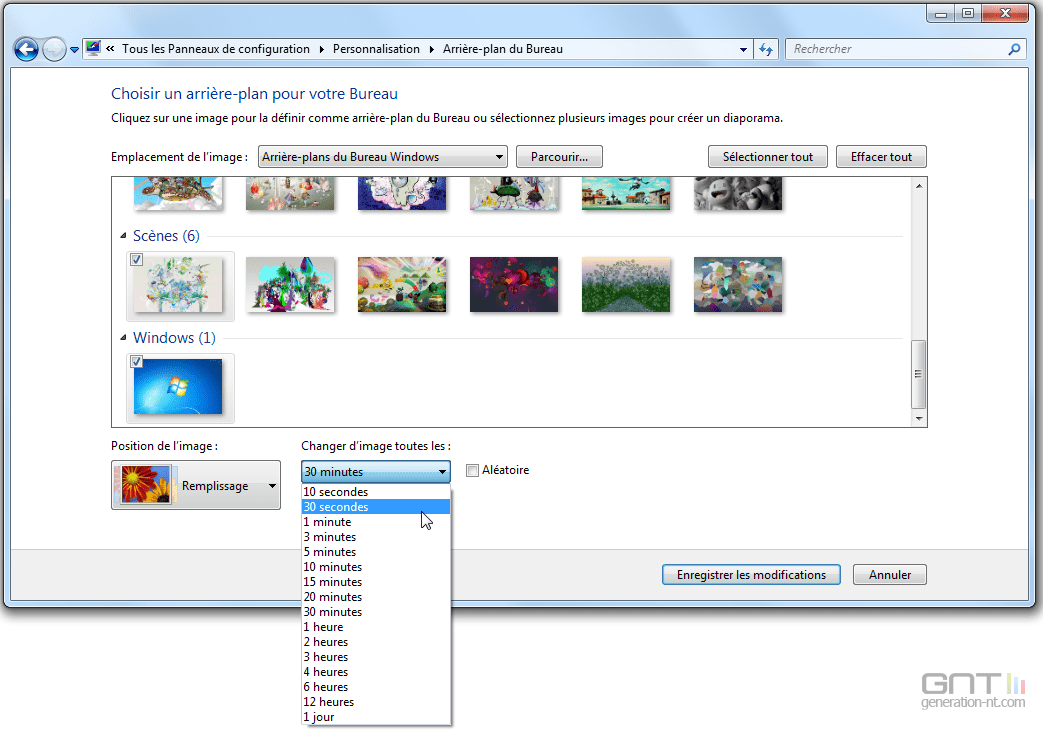Click the forward navigation arrow
This screenshot has width=1043, height=731.
(x=52, y=48)
